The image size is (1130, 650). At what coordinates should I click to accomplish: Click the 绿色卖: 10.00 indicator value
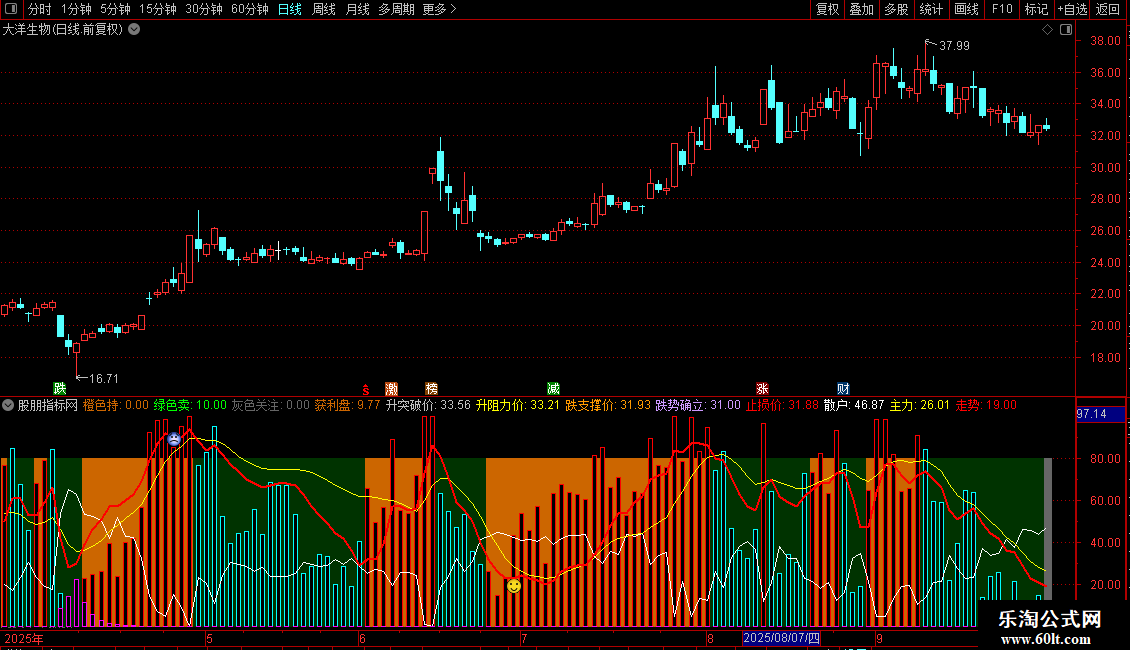pyautogui.click(x=190, y=406)
